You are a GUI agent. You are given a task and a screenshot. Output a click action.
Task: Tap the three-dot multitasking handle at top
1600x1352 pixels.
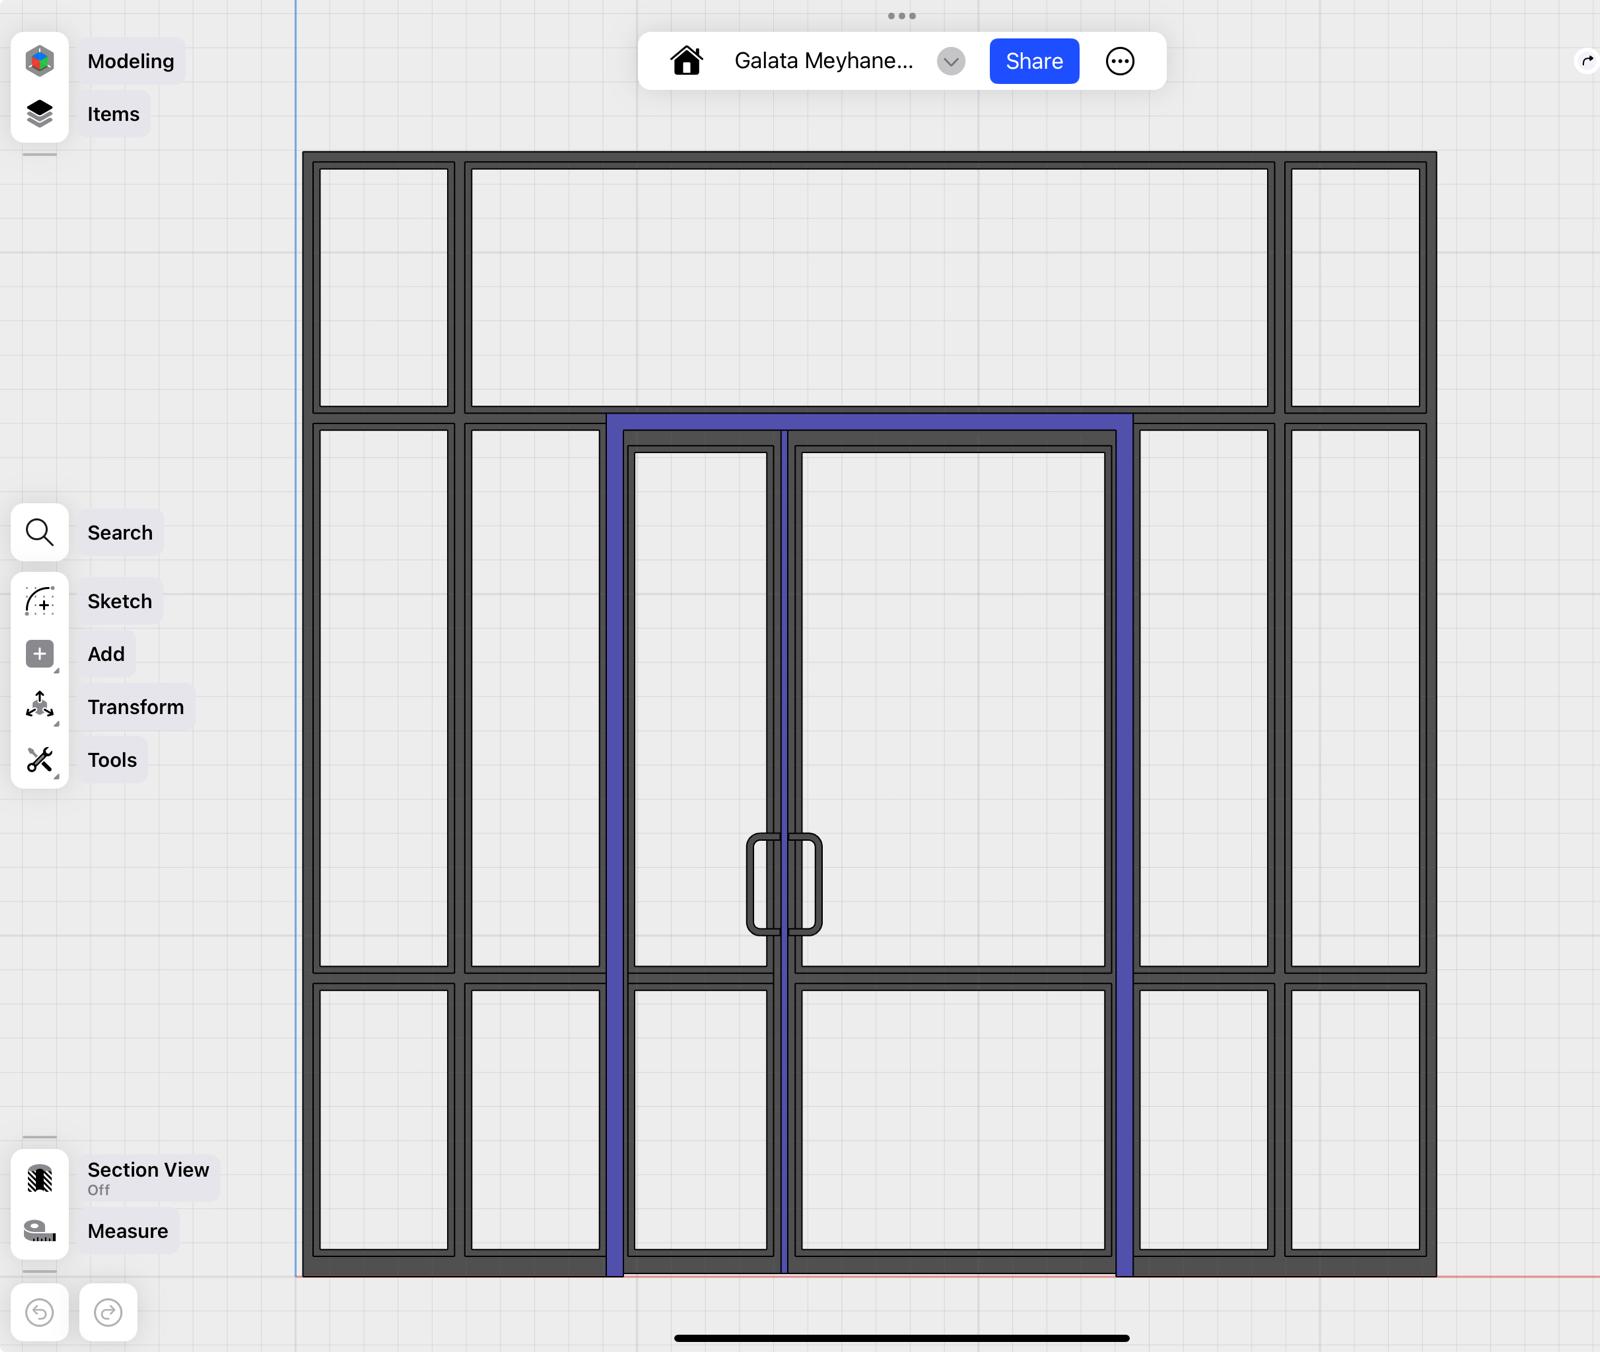(x=901, y=16)
